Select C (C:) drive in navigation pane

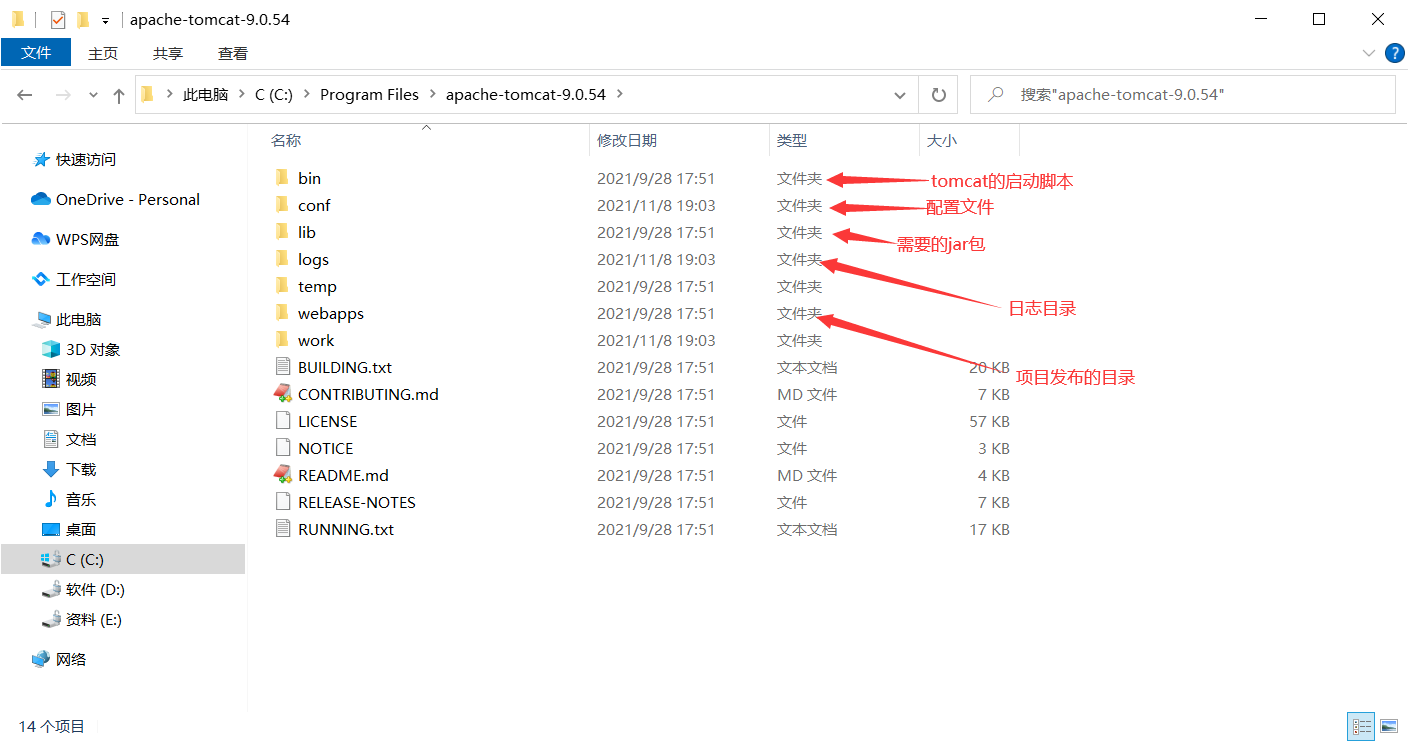123,559
